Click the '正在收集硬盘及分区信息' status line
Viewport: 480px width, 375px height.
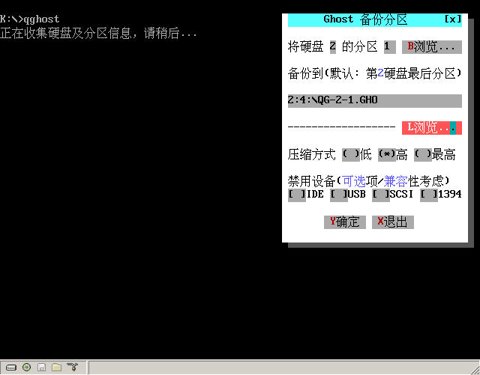tap(98, 33)
